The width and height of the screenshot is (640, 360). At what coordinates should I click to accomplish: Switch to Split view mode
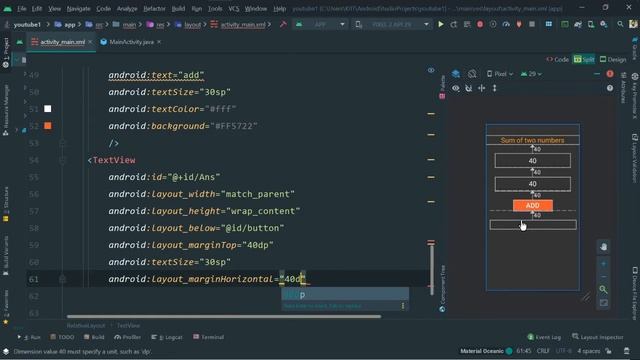(584, 60)
